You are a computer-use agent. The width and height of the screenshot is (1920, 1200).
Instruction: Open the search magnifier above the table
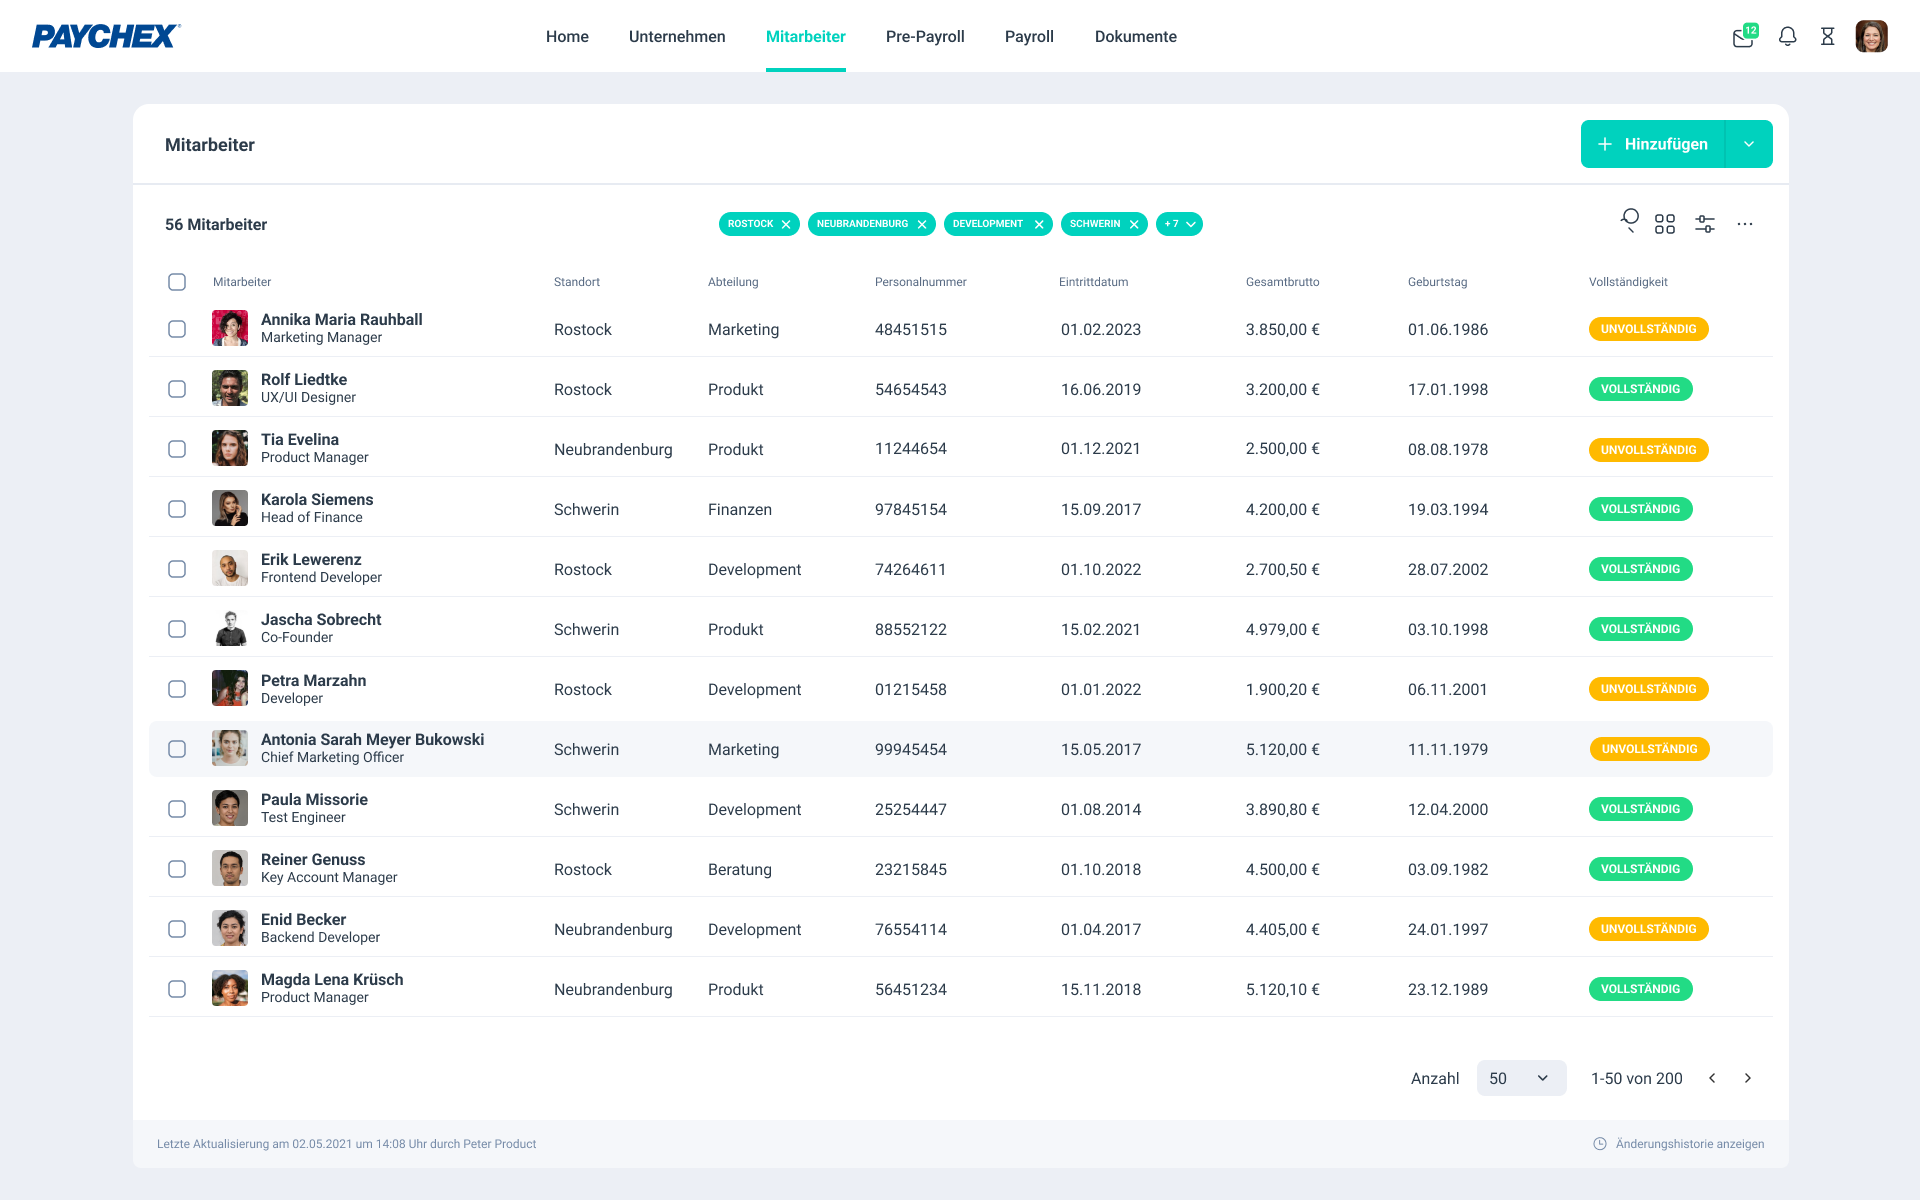coord(1630,221)
